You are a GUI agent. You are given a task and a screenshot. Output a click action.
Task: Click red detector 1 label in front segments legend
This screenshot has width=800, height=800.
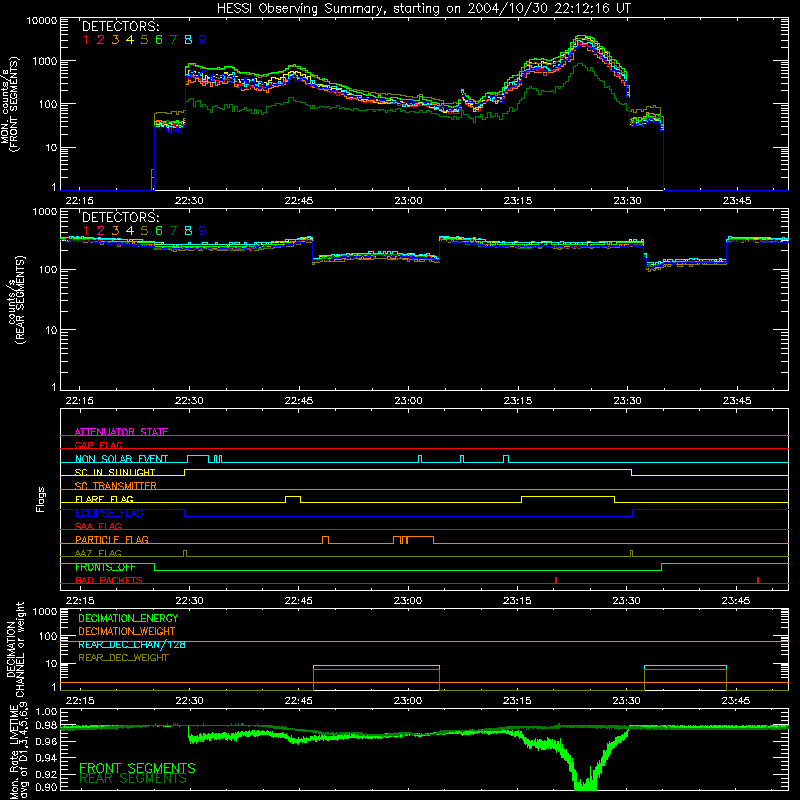[x=86, y=40]
